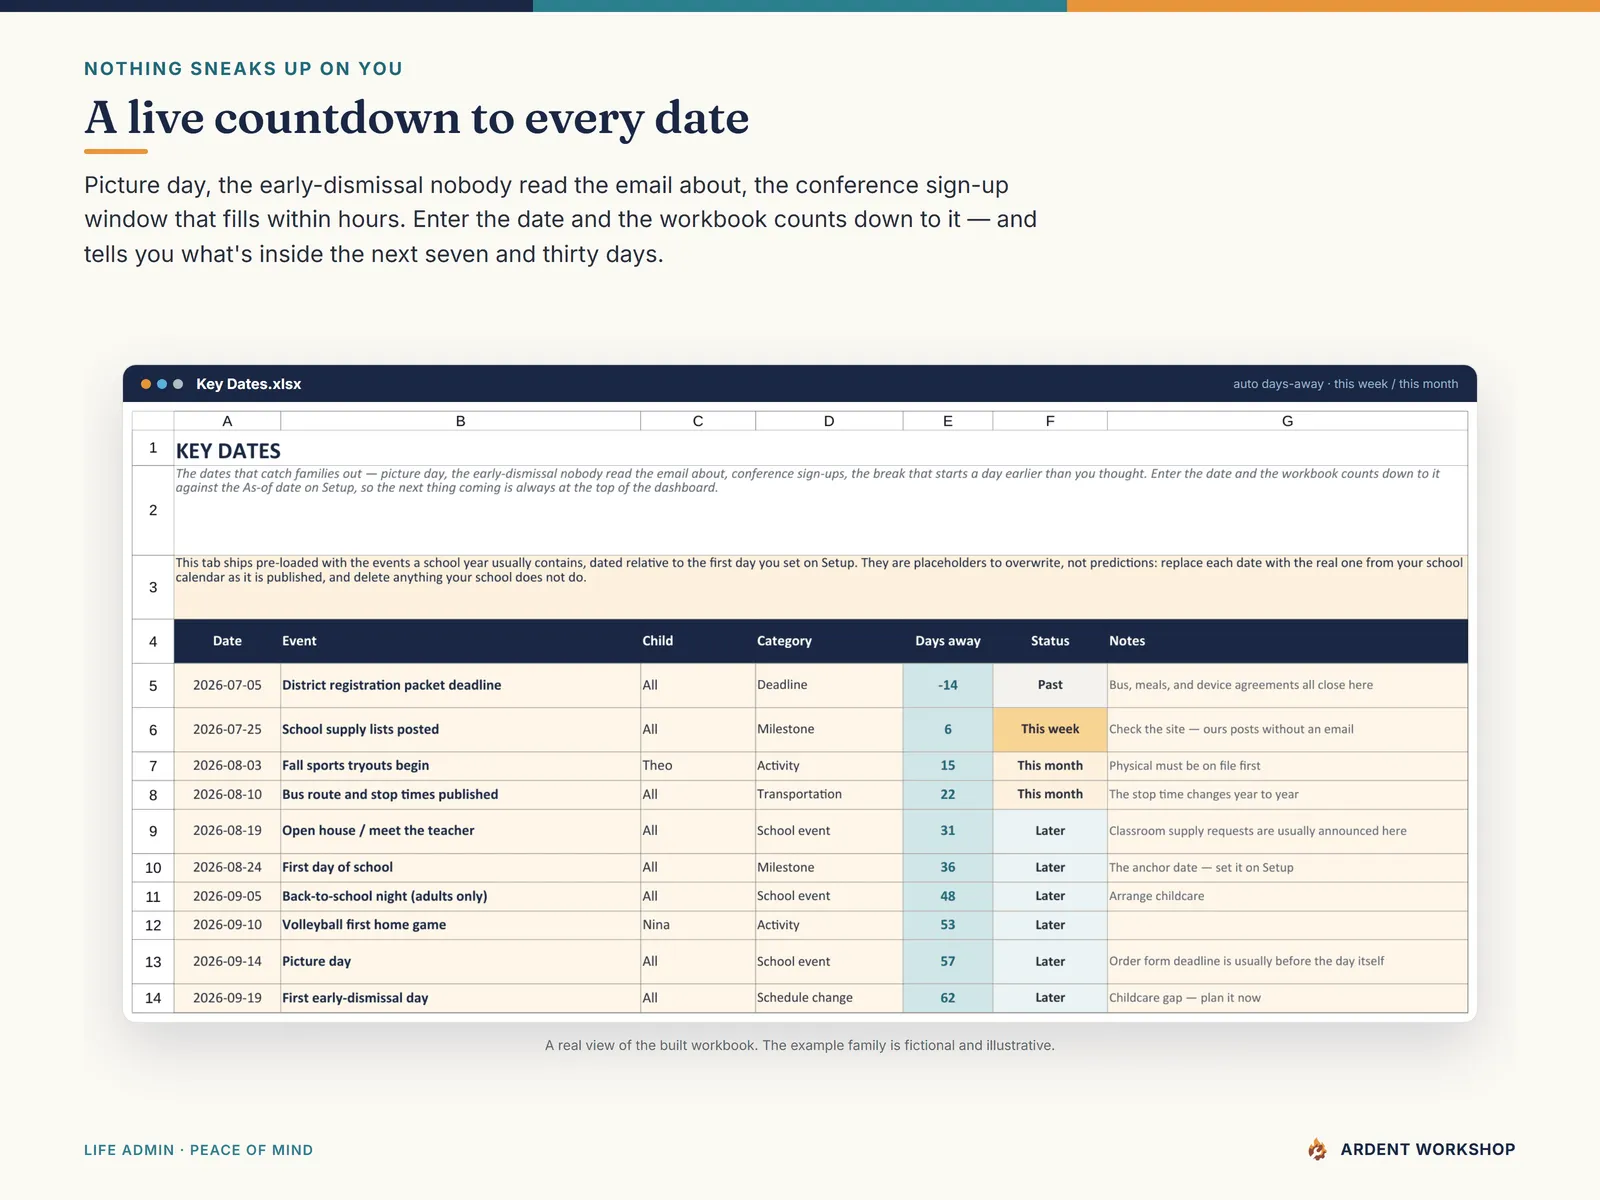Click the -14 days away cell

pyautogui.click(x=948, y=685)
